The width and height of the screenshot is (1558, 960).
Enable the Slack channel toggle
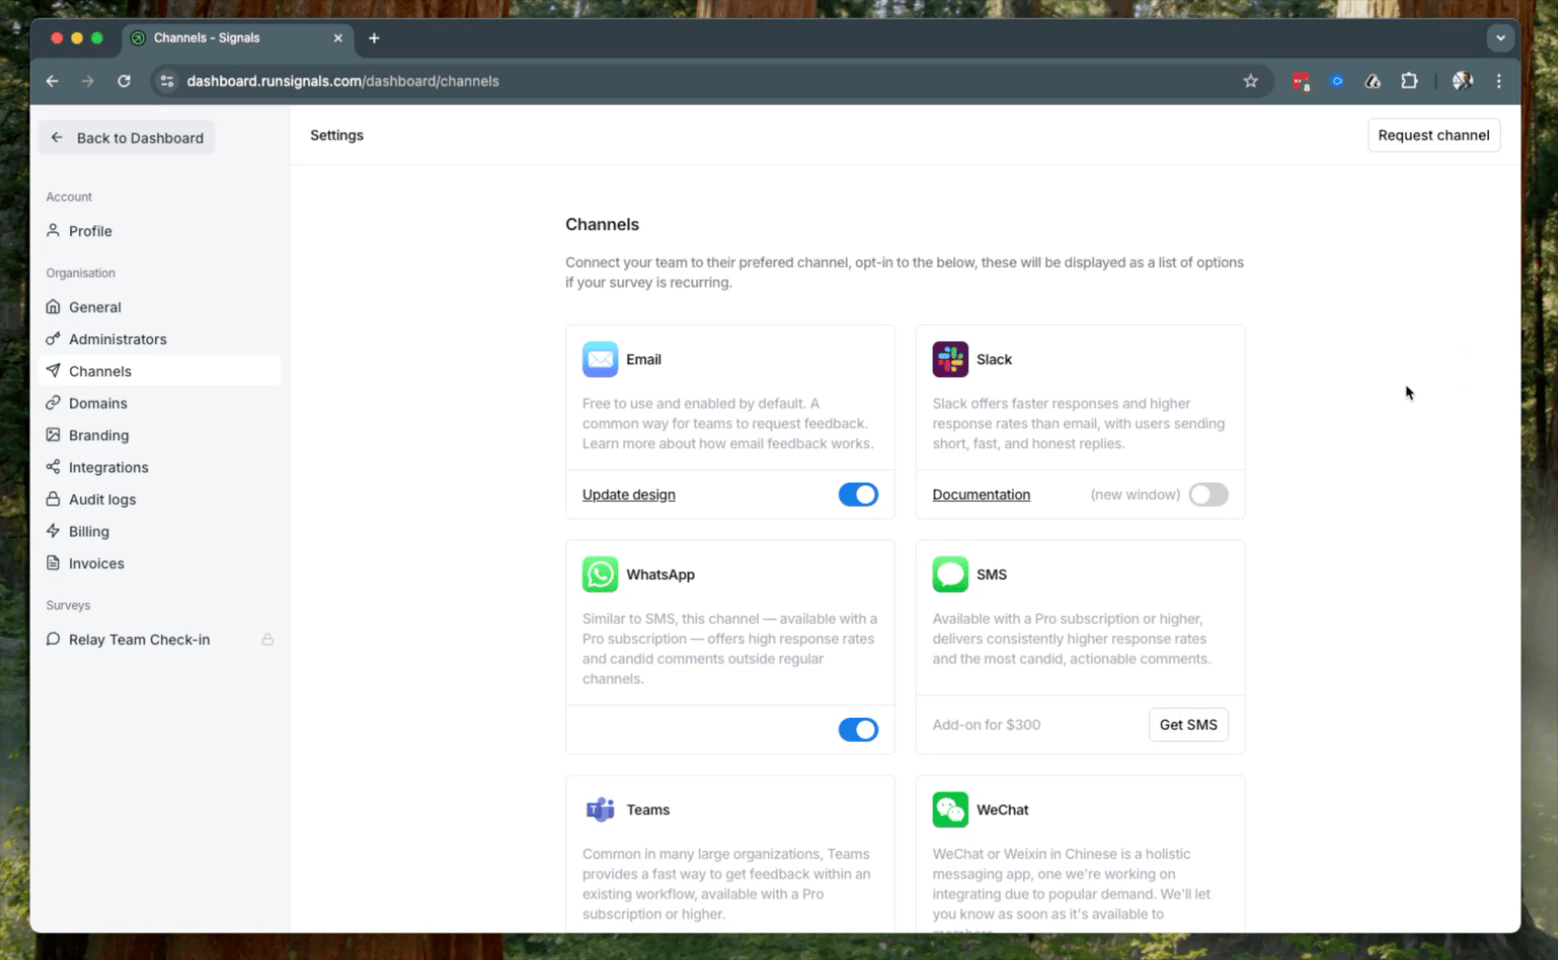(1208, 494)
